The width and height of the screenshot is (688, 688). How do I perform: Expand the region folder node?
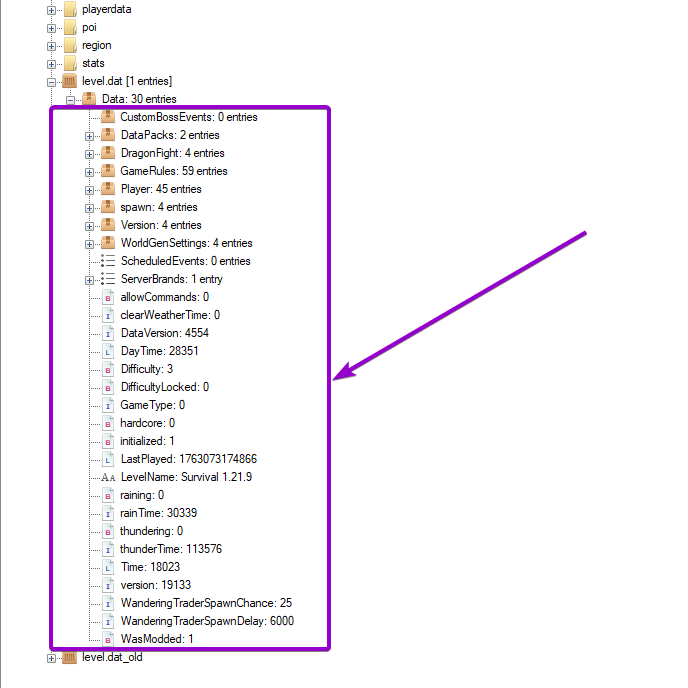pyautogui.click(x=51, y=46)
